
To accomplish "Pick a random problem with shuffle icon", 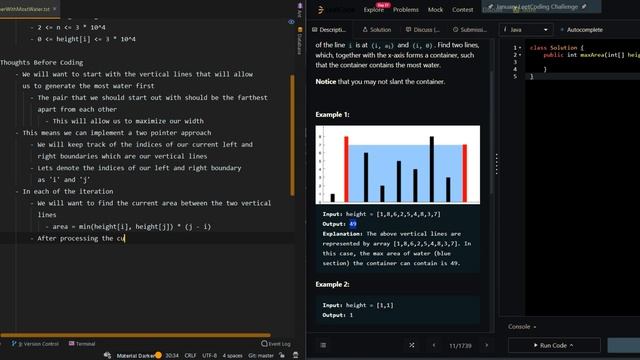I will tap(412, 345).
